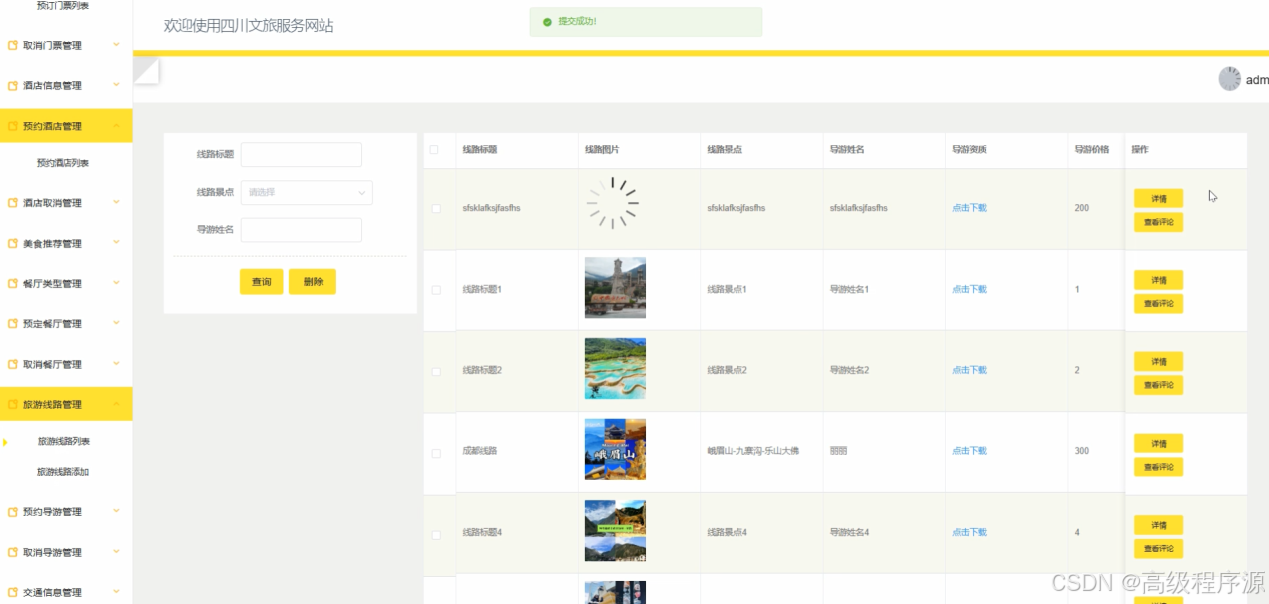Open 查看评论 for 线路标题2 row

coord(1159,386)
